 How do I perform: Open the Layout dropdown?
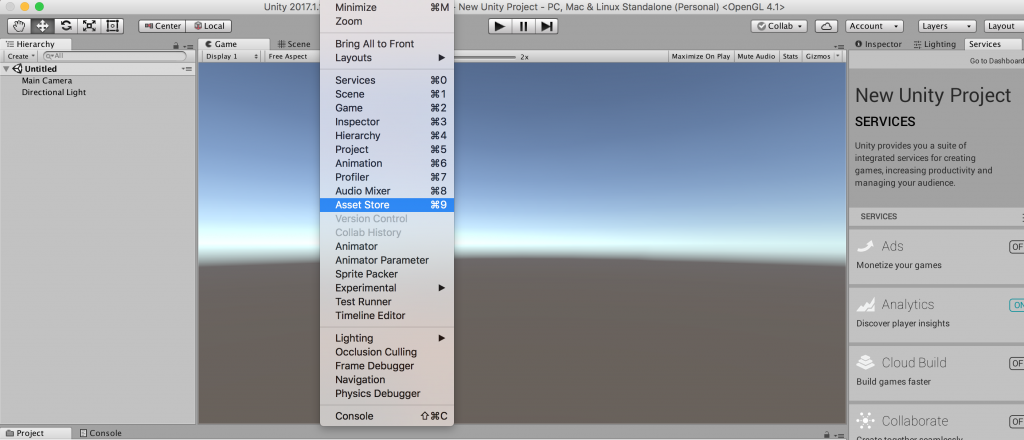tap(1003, 26)
